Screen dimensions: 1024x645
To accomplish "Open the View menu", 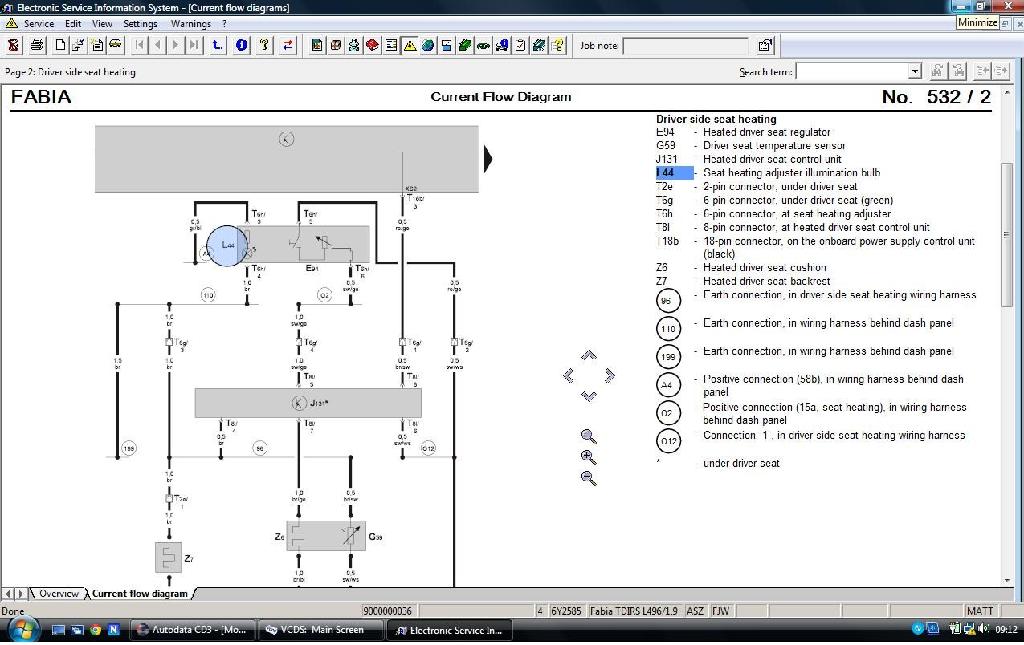I will coord(102,24).
